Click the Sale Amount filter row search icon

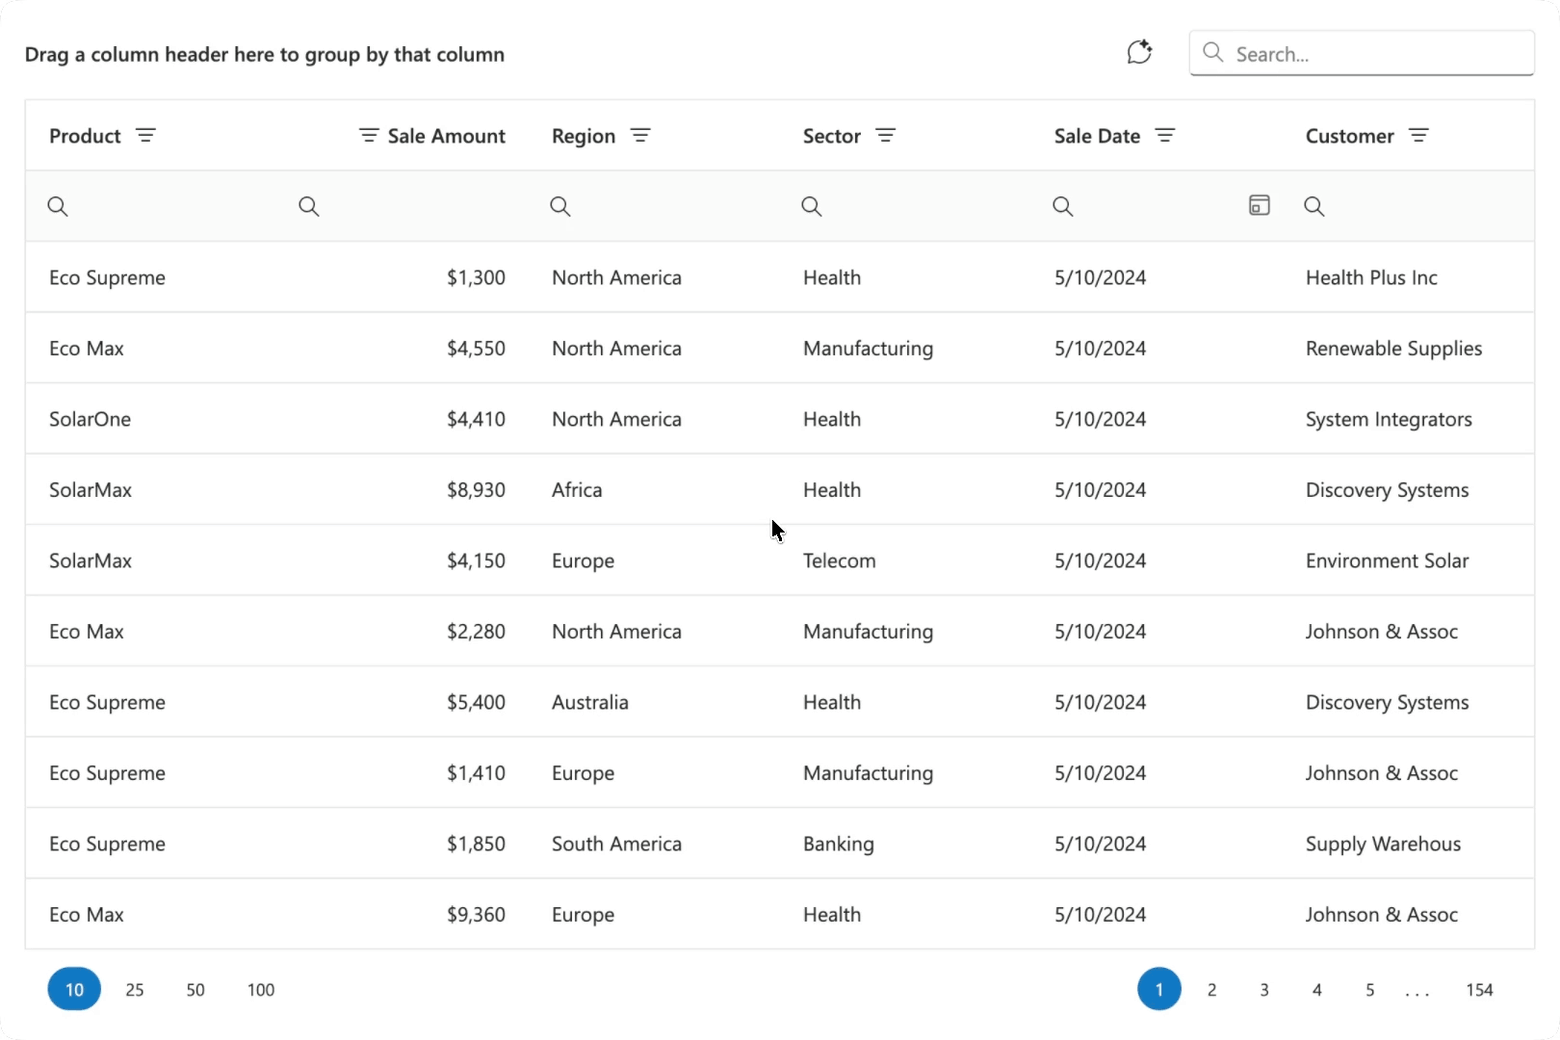tap(309, 206)
